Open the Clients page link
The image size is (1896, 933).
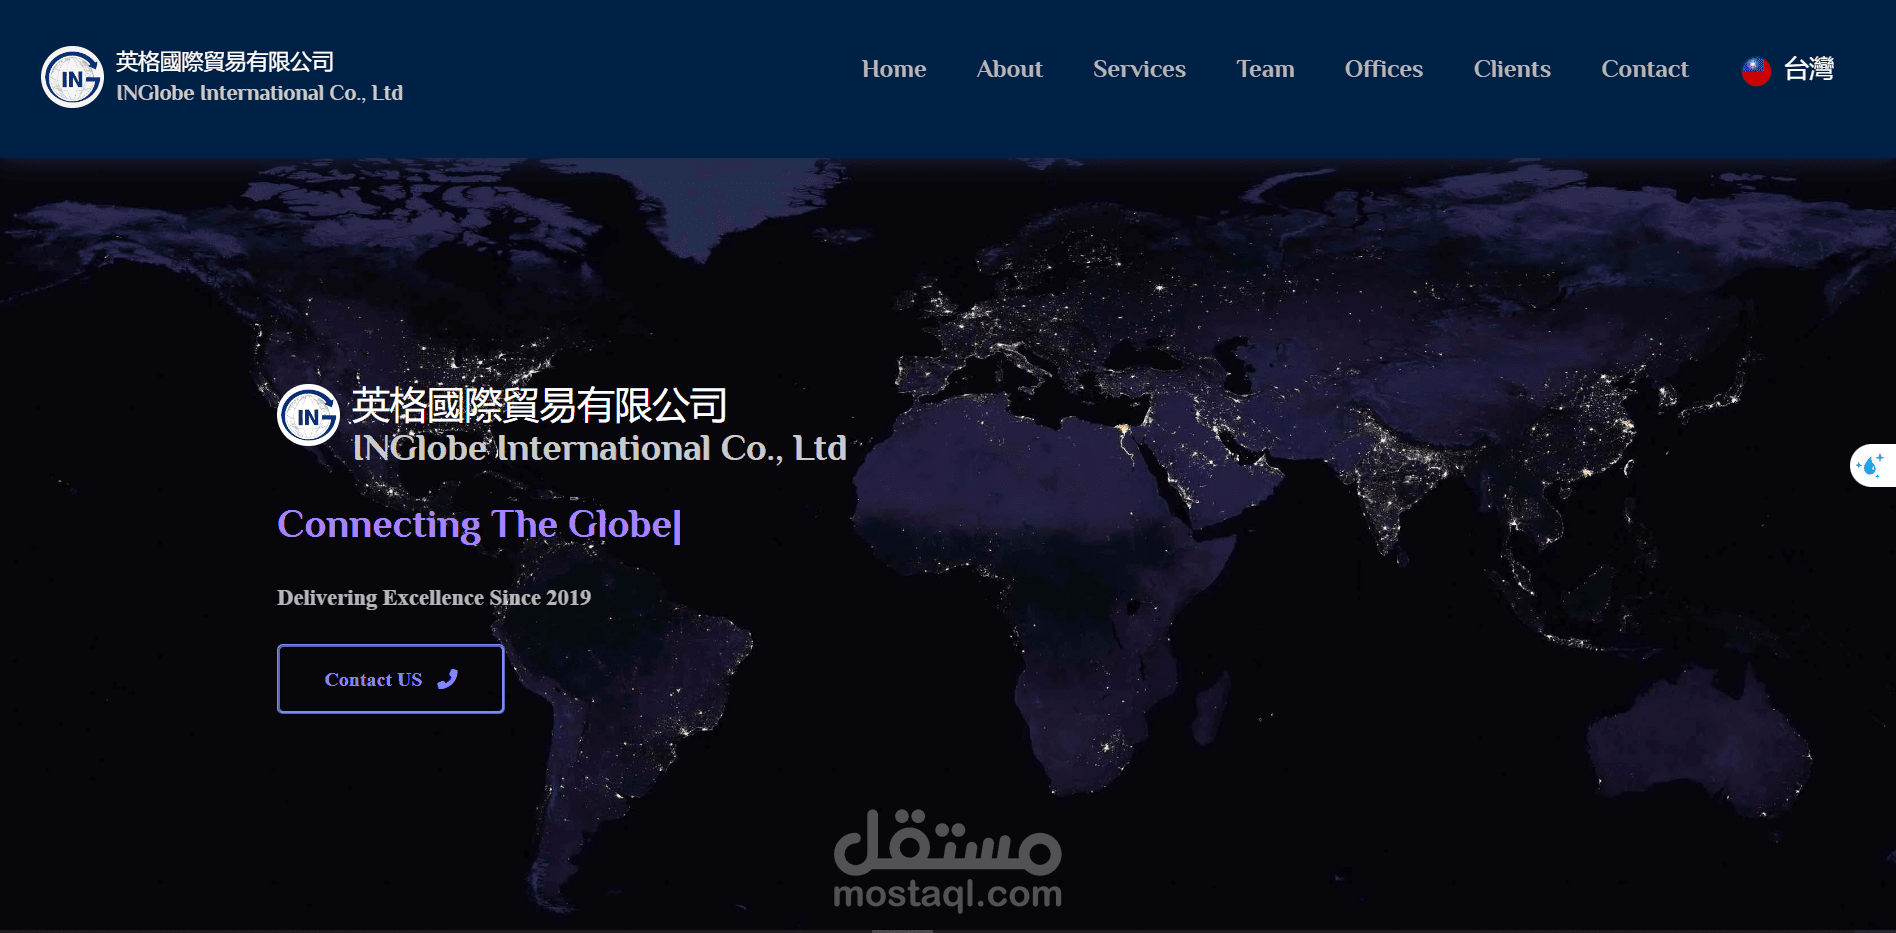[1511, 70]
